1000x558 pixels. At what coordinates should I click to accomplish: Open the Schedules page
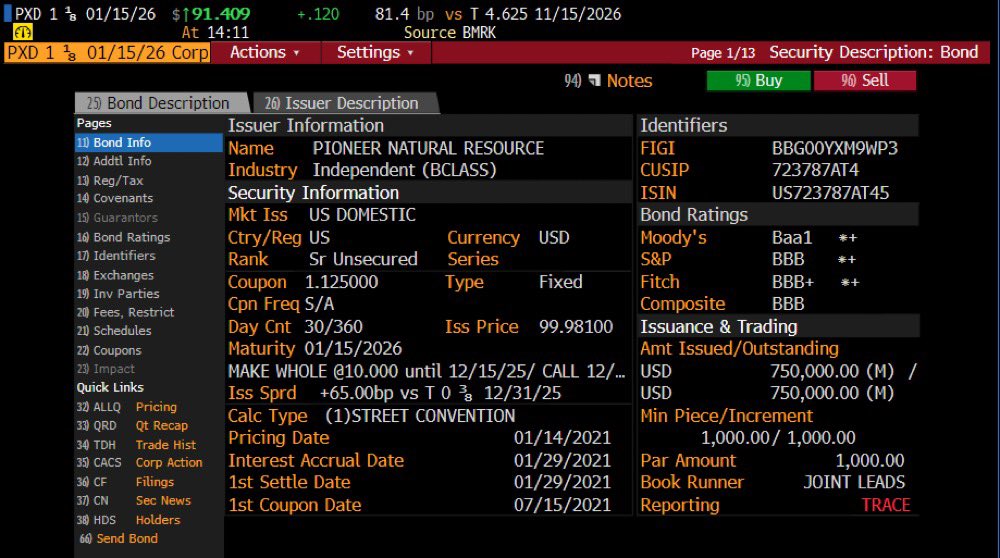point(114,331)
